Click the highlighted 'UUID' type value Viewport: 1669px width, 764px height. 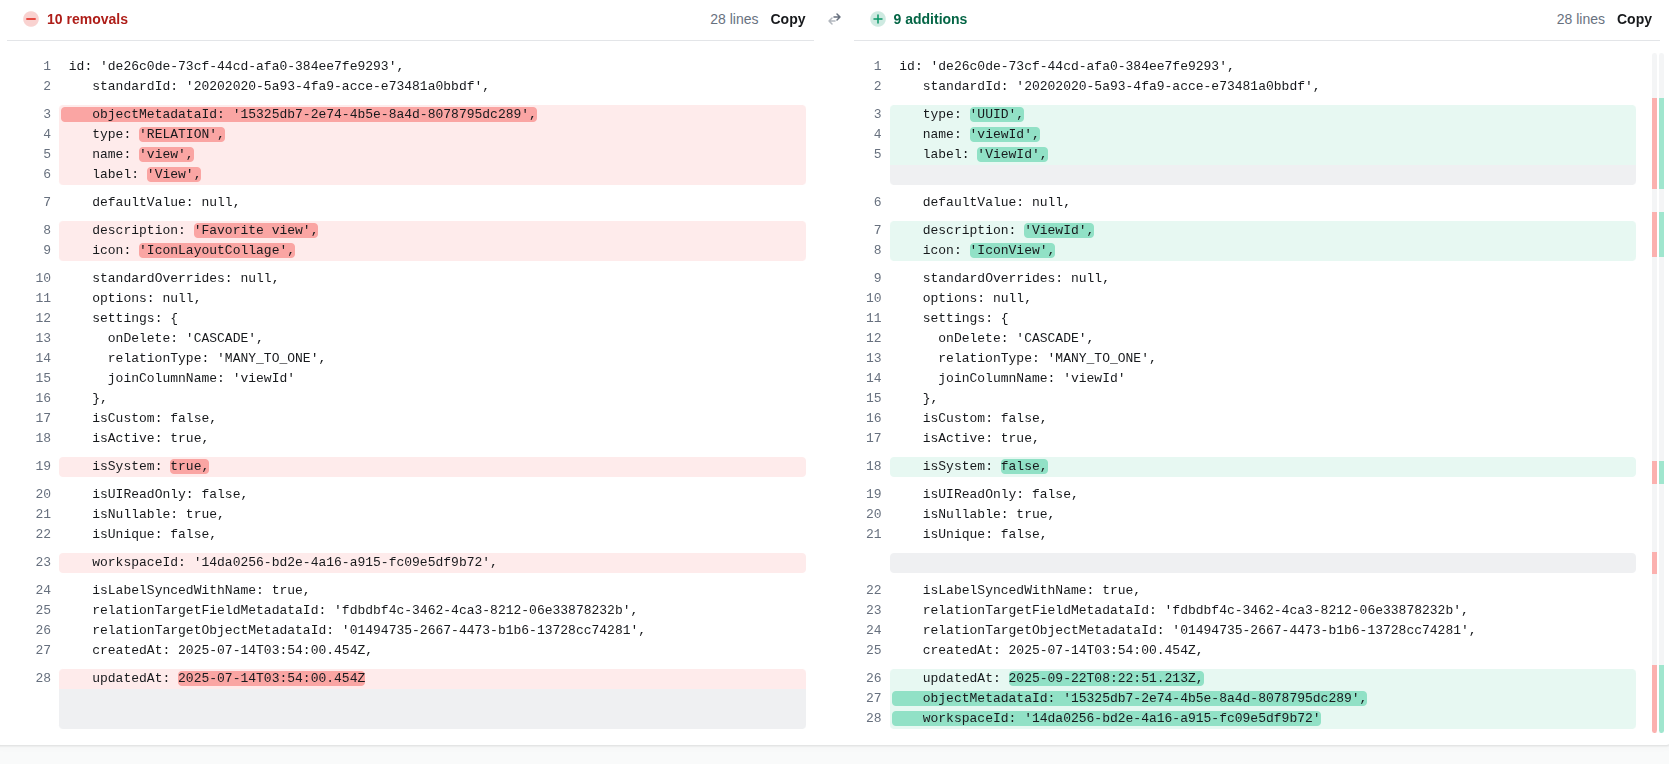pyautogui.click(x=996, y=114)
